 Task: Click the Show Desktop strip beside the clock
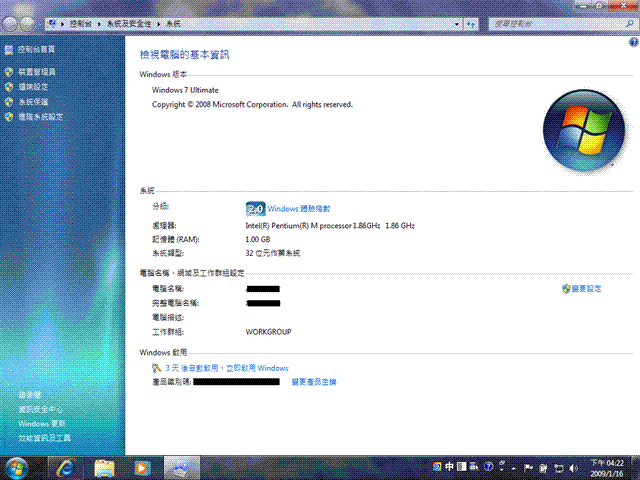(635, 468)
